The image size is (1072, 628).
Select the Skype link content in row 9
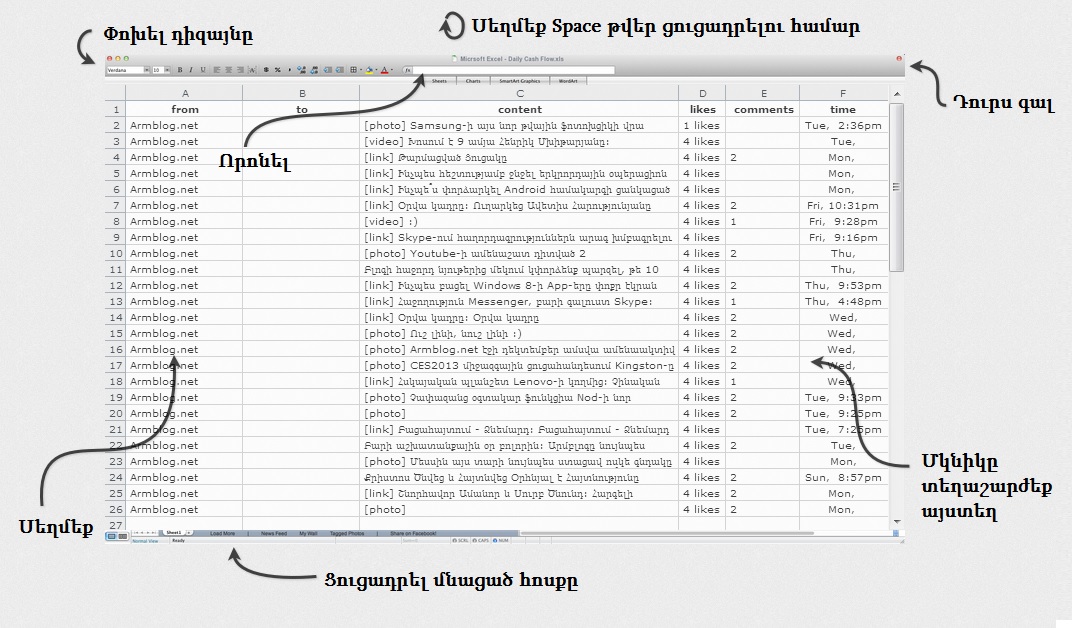520,238
